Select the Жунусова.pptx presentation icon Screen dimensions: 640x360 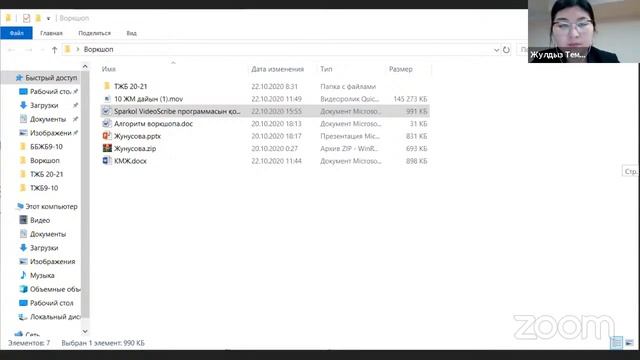pos(107,136)
